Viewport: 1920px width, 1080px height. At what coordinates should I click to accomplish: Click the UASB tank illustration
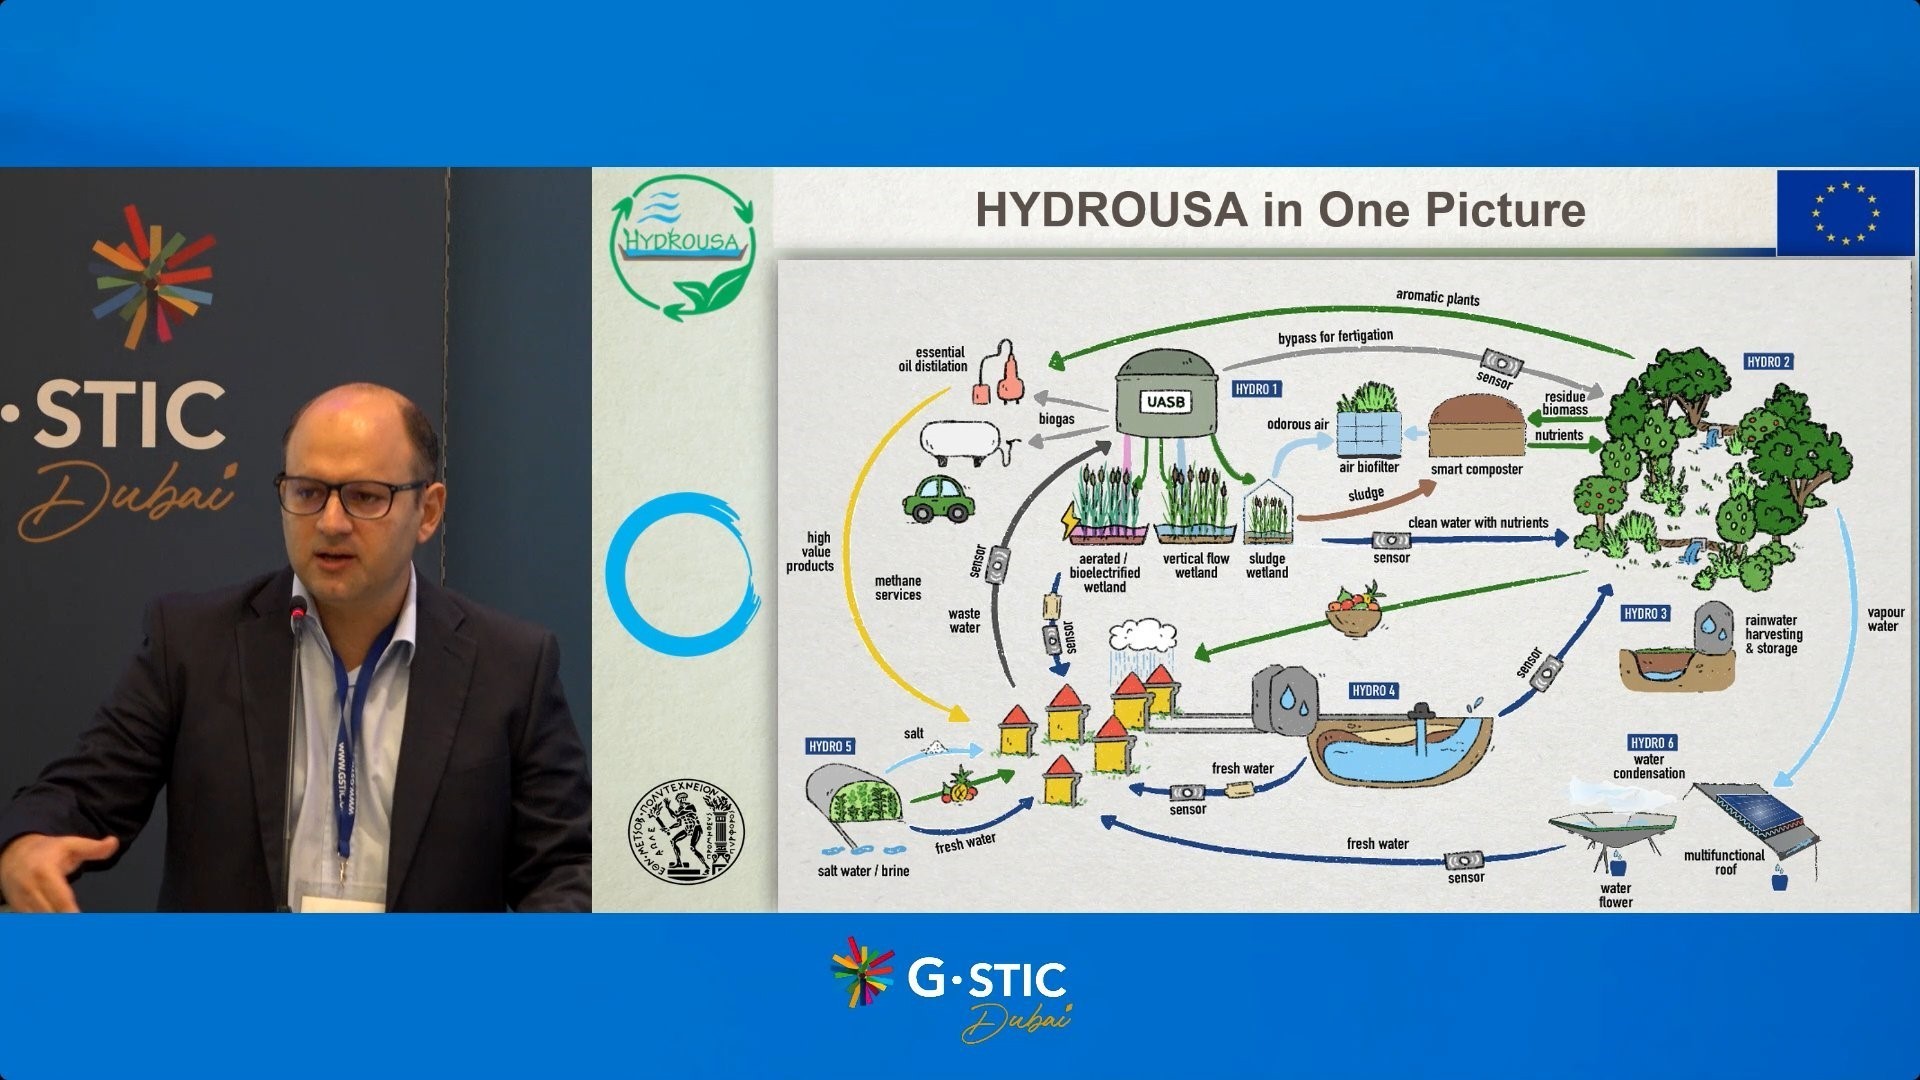(1166, 396)
